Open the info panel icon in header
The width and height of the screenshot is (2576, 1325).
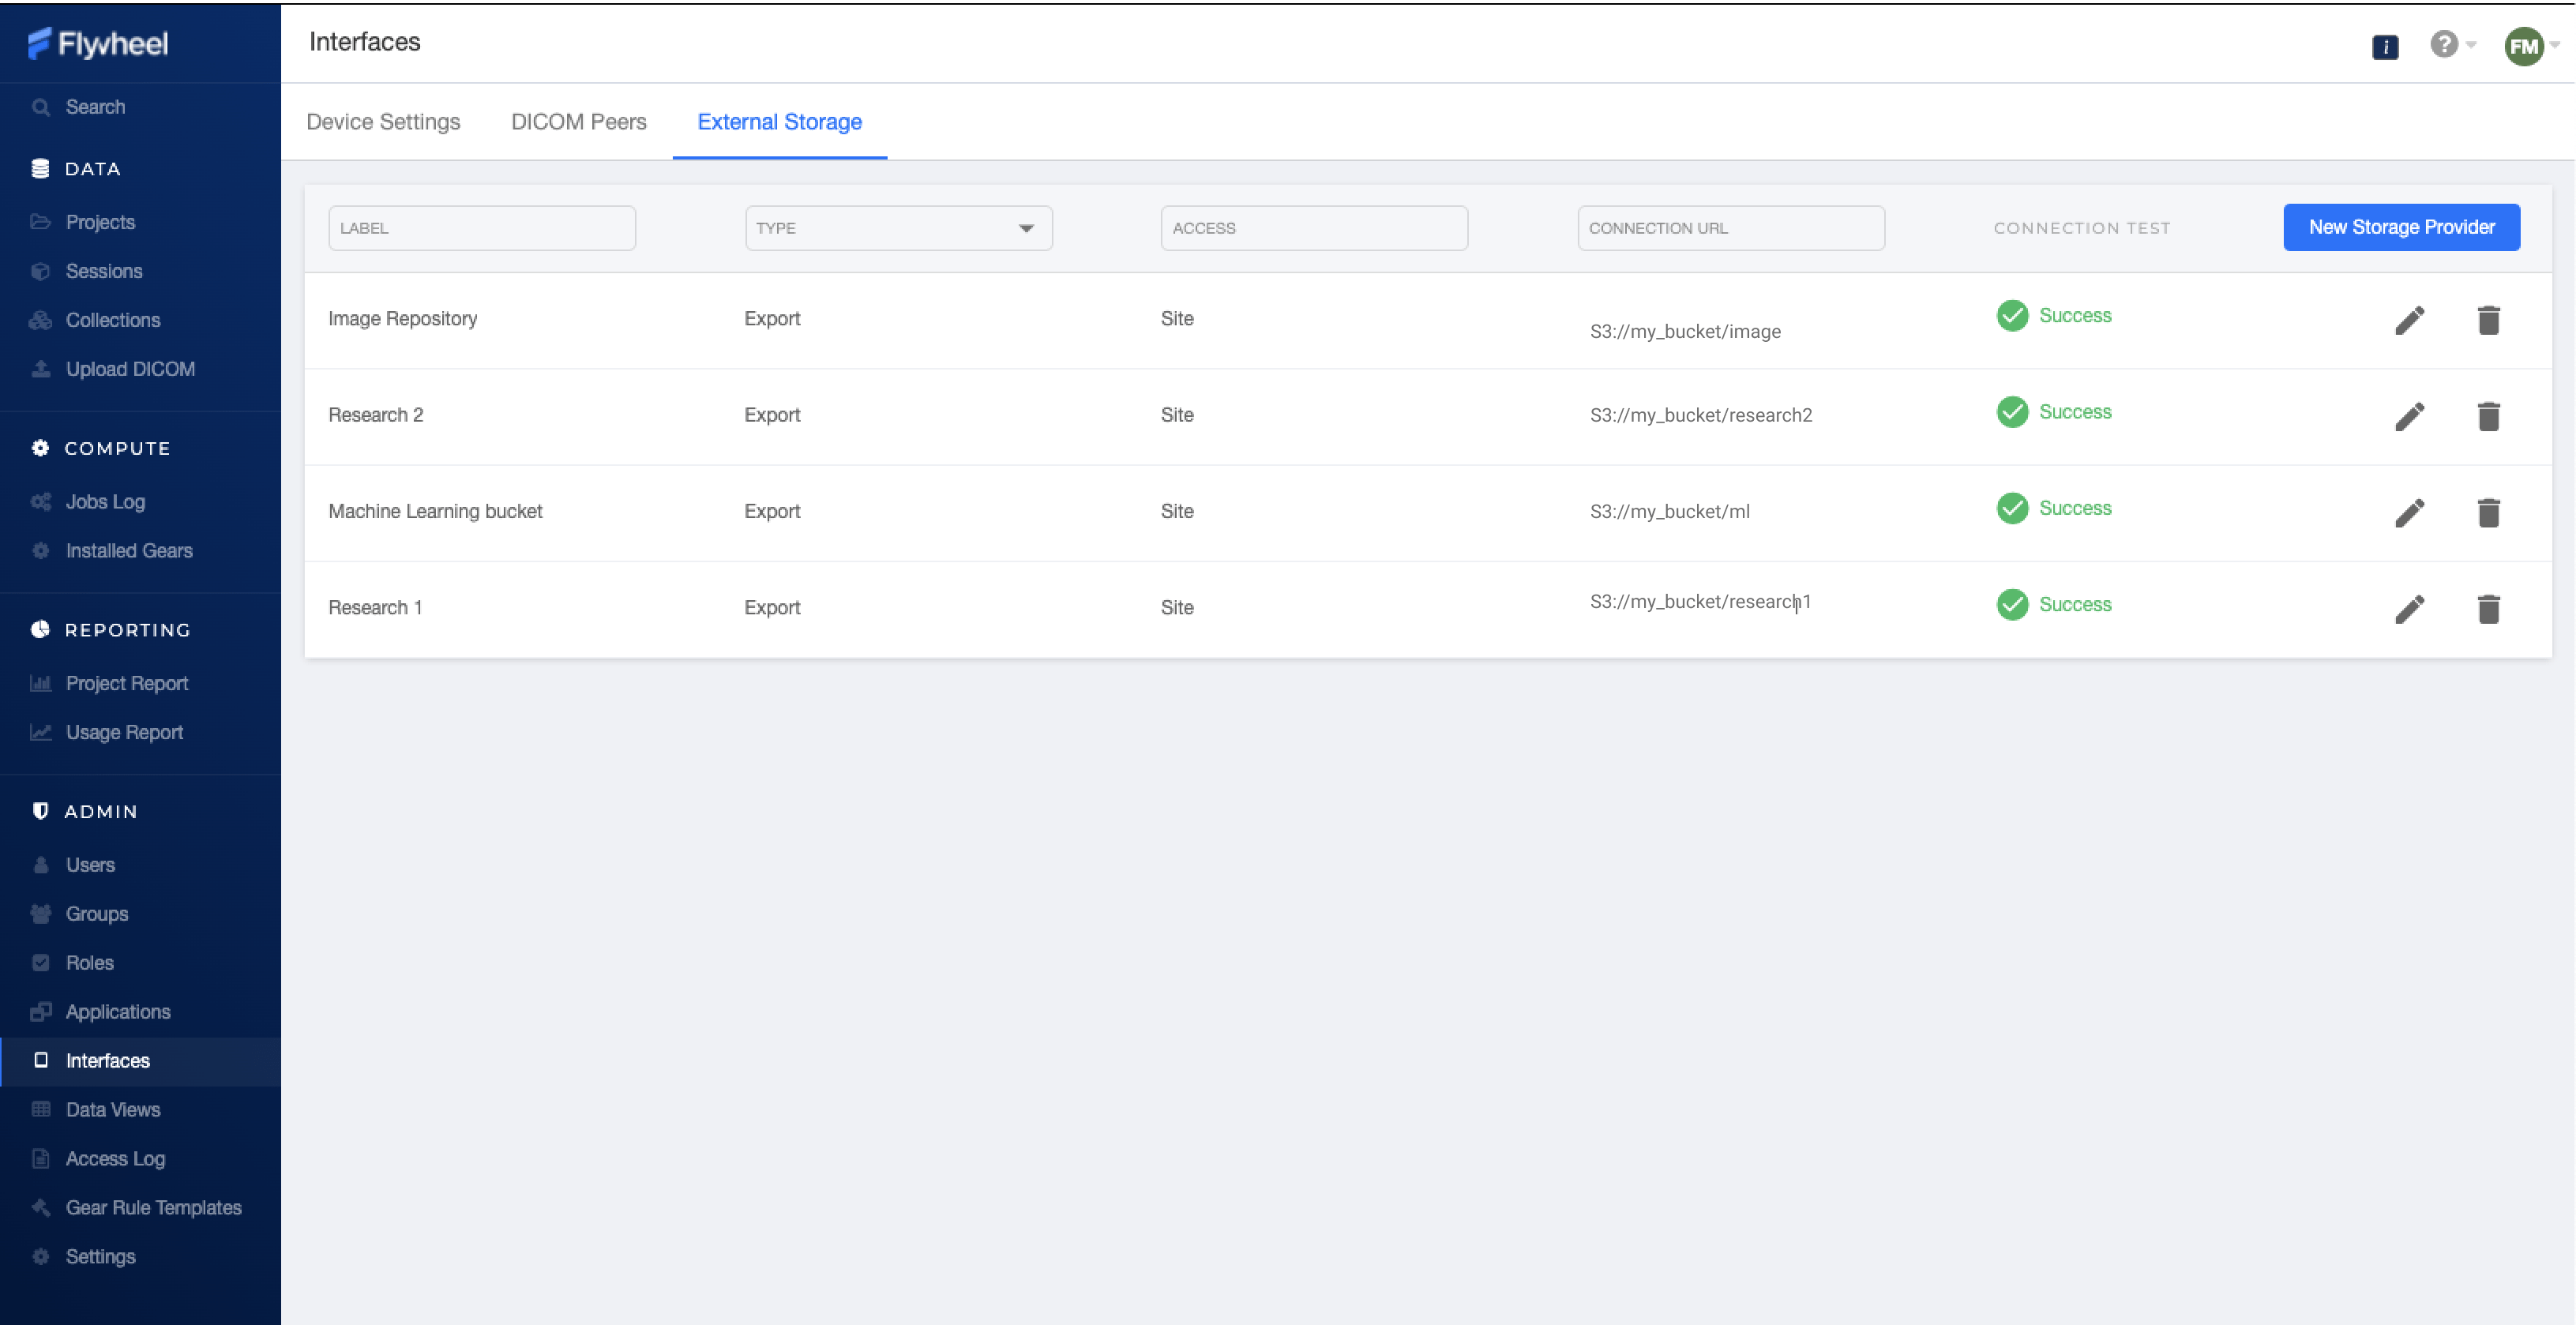pyautogui.click(x=2385, y=46)
